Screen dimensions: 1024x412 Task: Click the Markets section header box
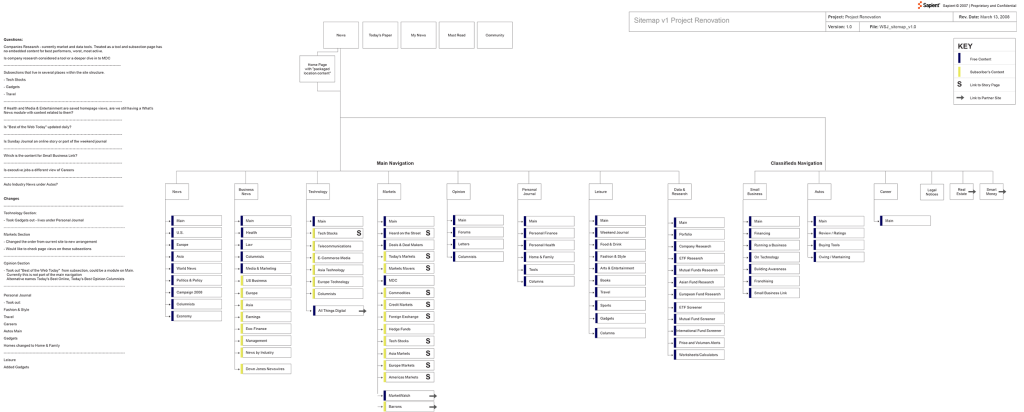[389, 192]
